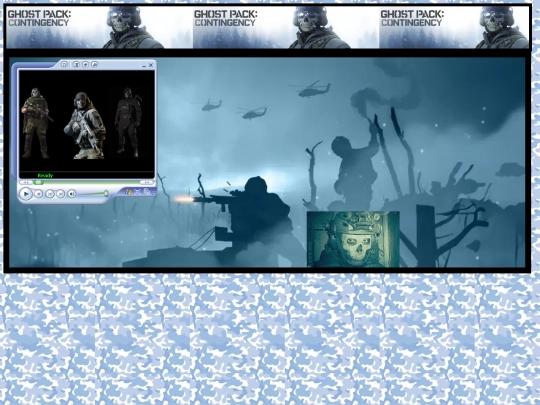Skip to previous track in media player
Image resolution: width=540 pixels, height=405 pixels.
tap(50, 194)
